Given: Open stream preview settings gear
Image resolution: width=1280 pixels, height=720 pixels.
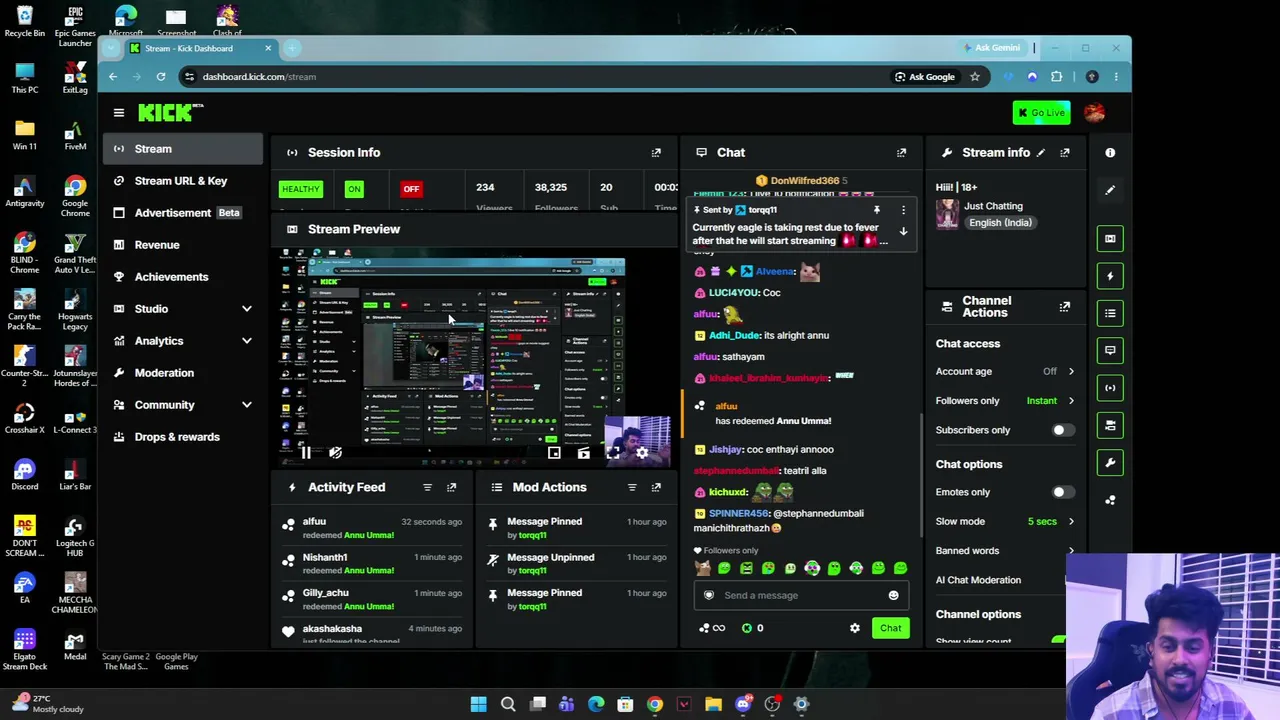Looking at the screenshot, I should [x=642, y=453].
